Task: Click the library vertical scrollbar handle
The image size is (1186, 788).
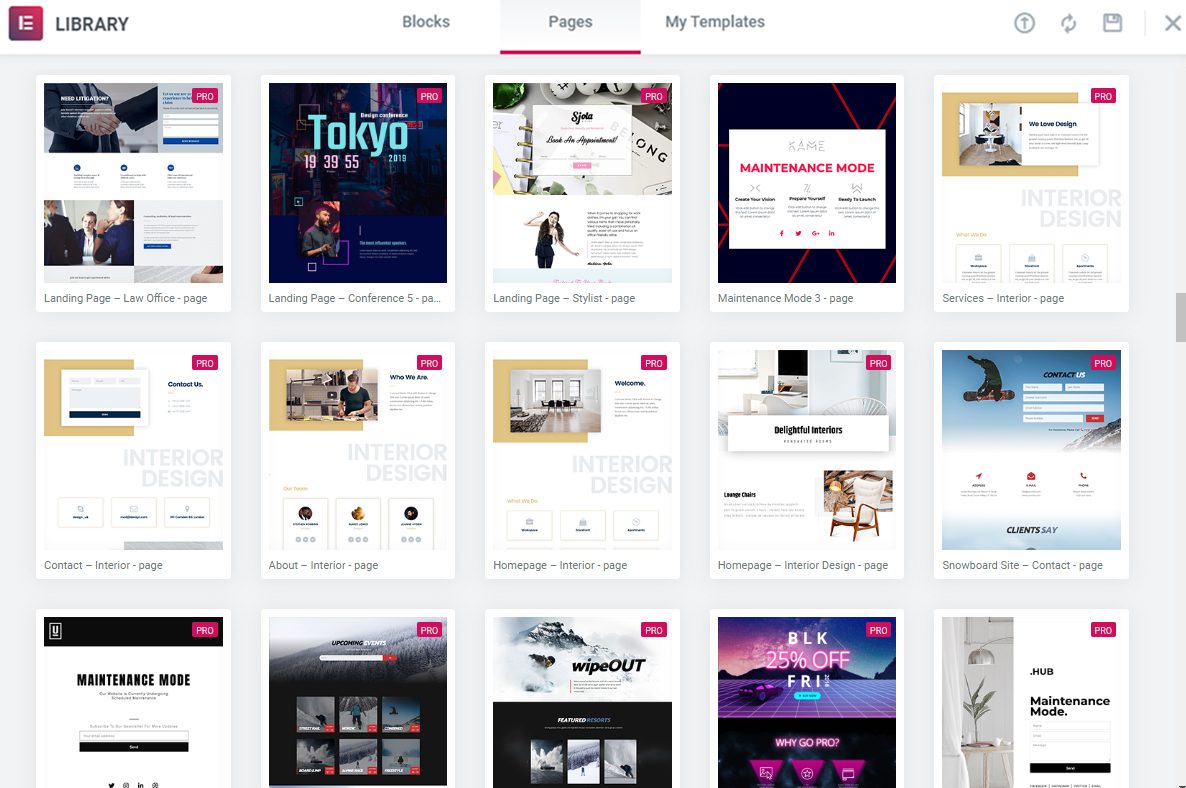Action: [x=1180, y=318]
